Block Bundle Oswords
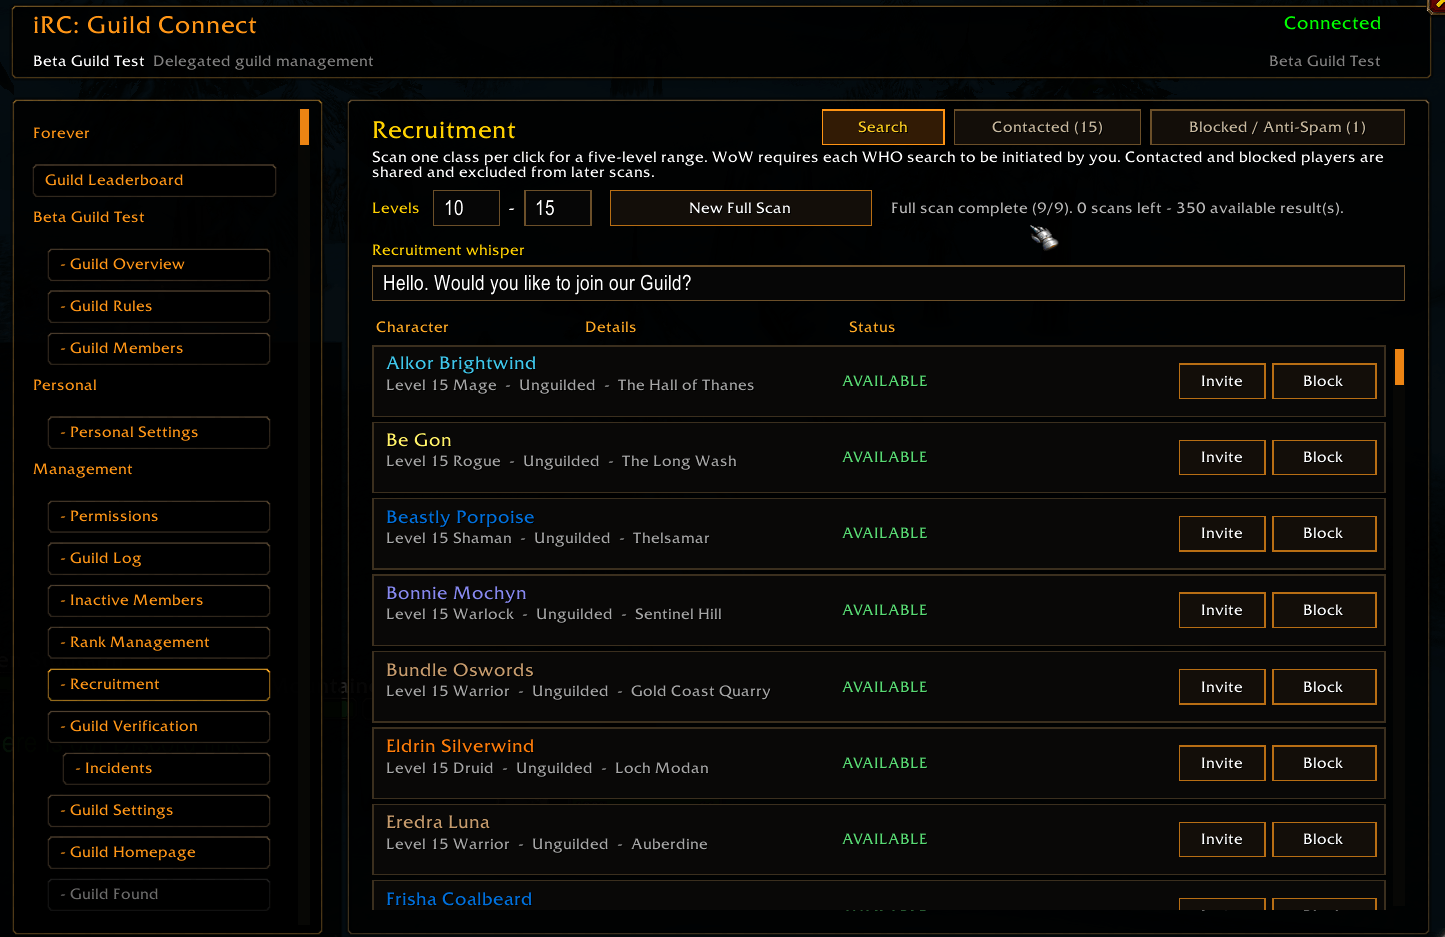Image resolution: width=1445 pixels, height=937 pixels. tap(1323, 687)
